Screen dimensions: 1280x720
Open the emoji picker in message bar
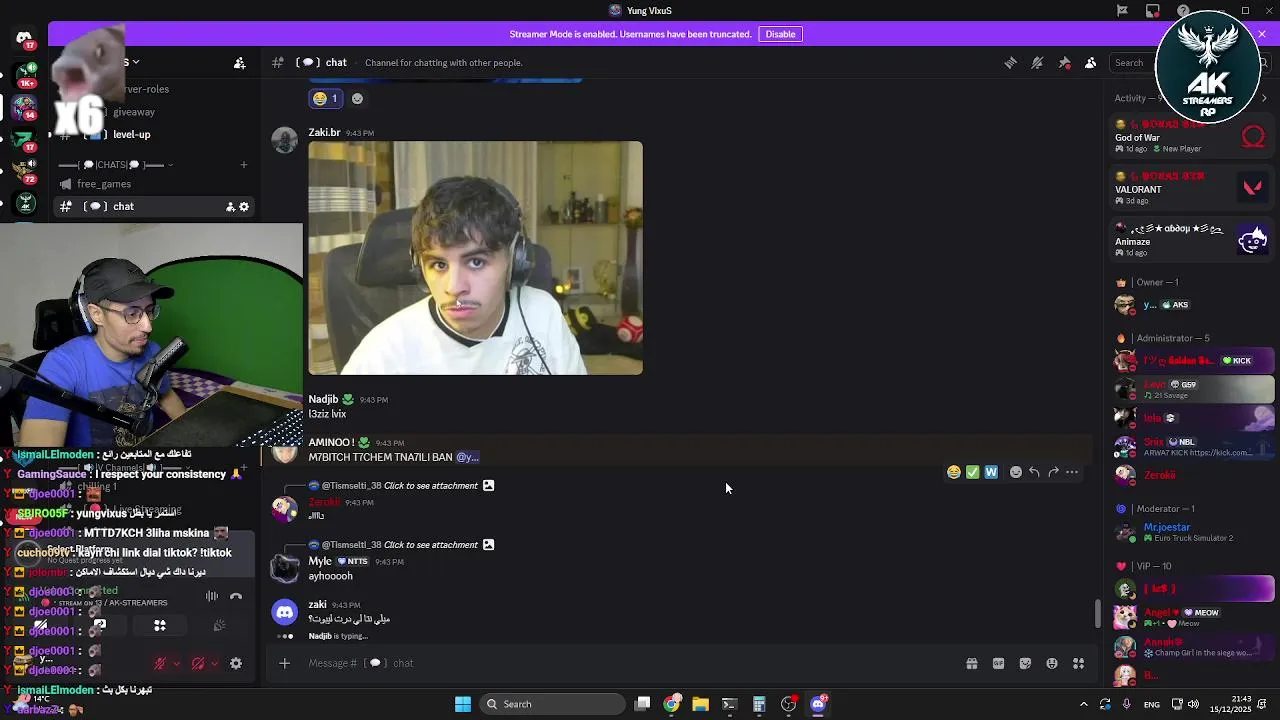click(x=1052, y=663)
